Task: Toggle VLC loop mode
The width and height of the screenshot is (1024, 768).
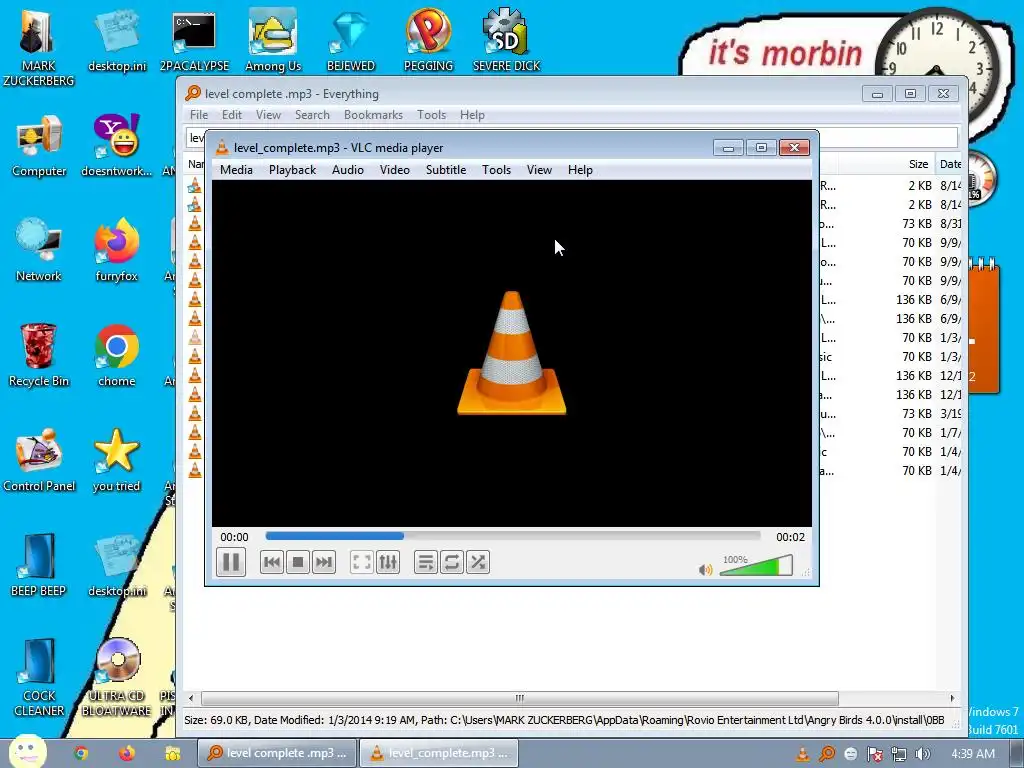Action: coord(451,562)
